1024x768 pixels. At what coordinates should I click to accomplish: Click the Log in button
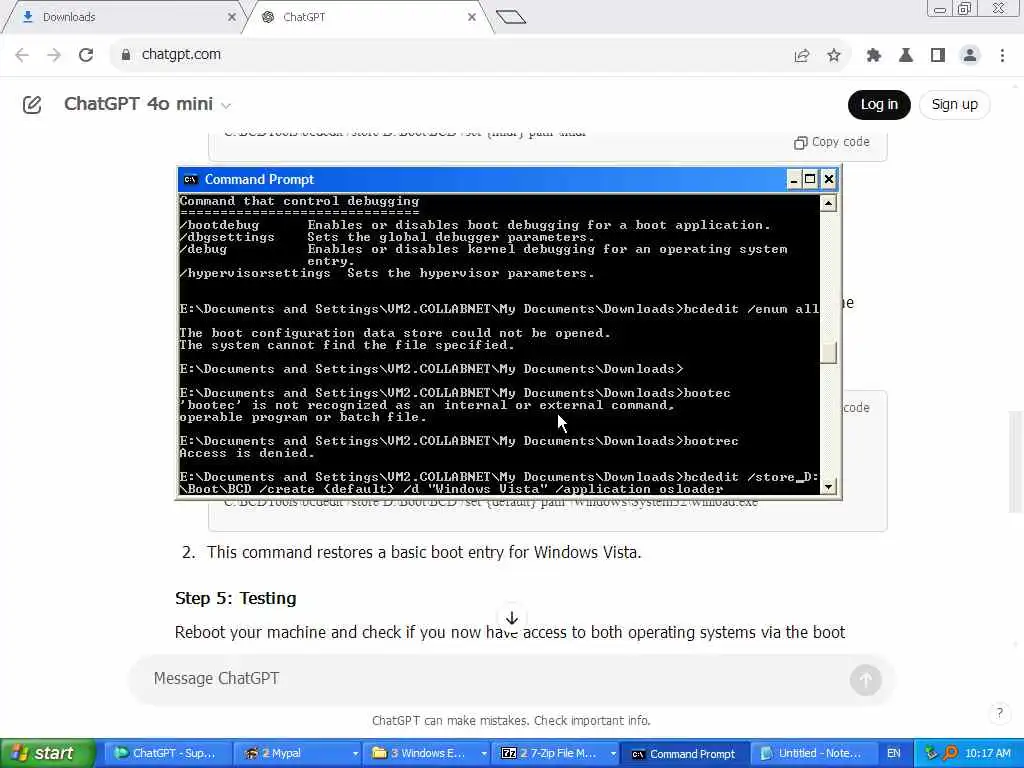(x=879, y=104)
